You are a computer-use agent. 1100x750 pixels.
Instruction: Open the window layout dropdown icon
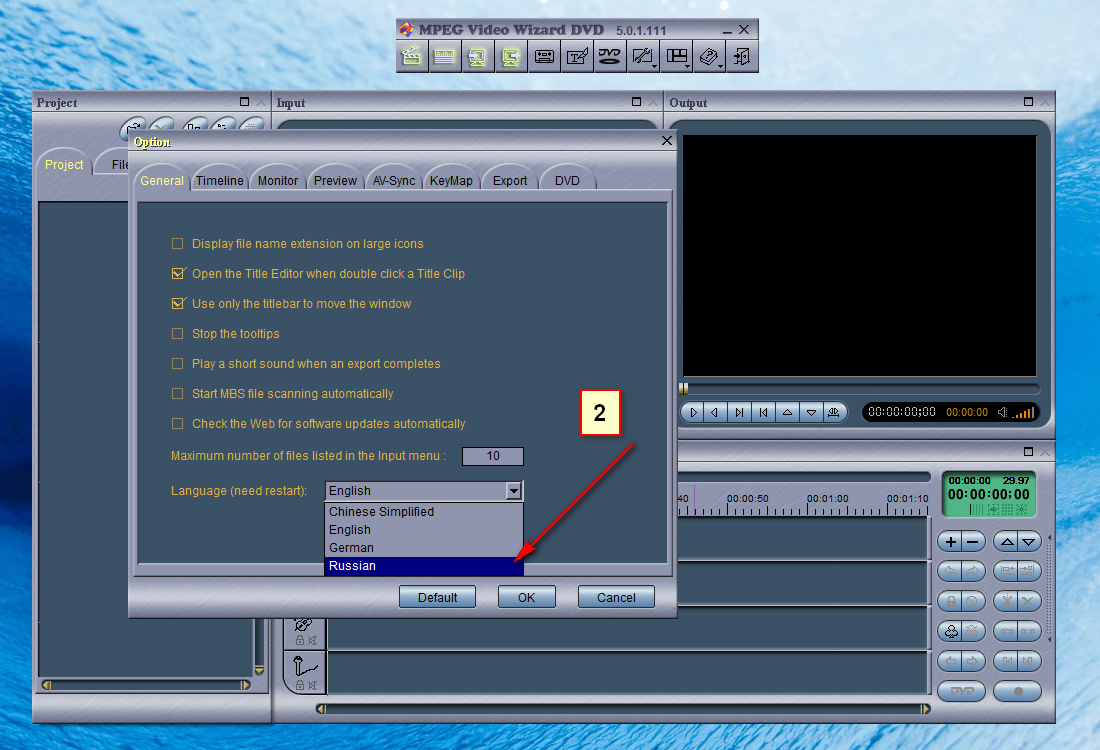tap(676, 56)
